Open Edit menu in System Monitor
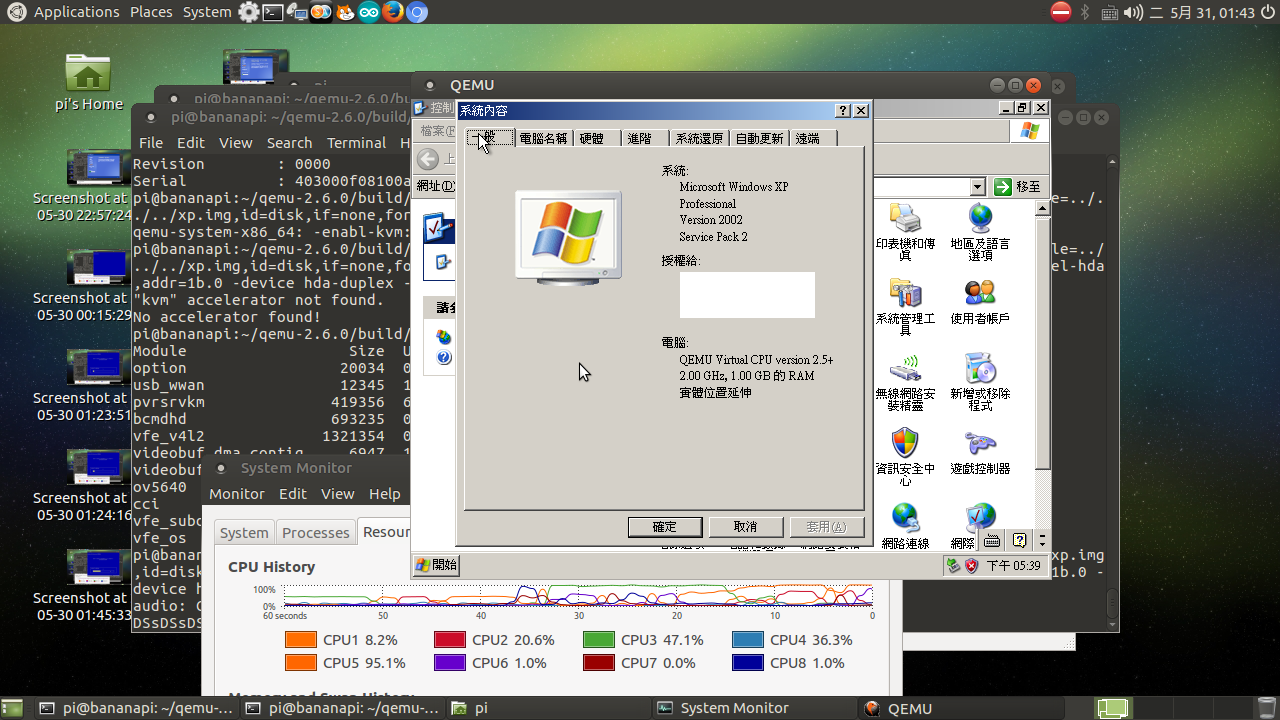 point(293,494)
